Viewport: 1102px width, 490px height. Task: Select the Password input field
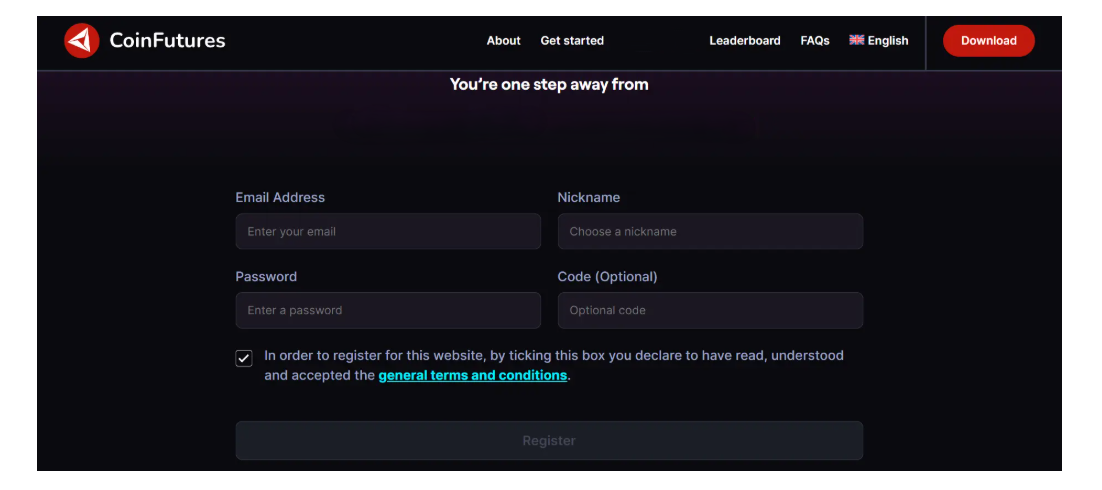[388, 310]
